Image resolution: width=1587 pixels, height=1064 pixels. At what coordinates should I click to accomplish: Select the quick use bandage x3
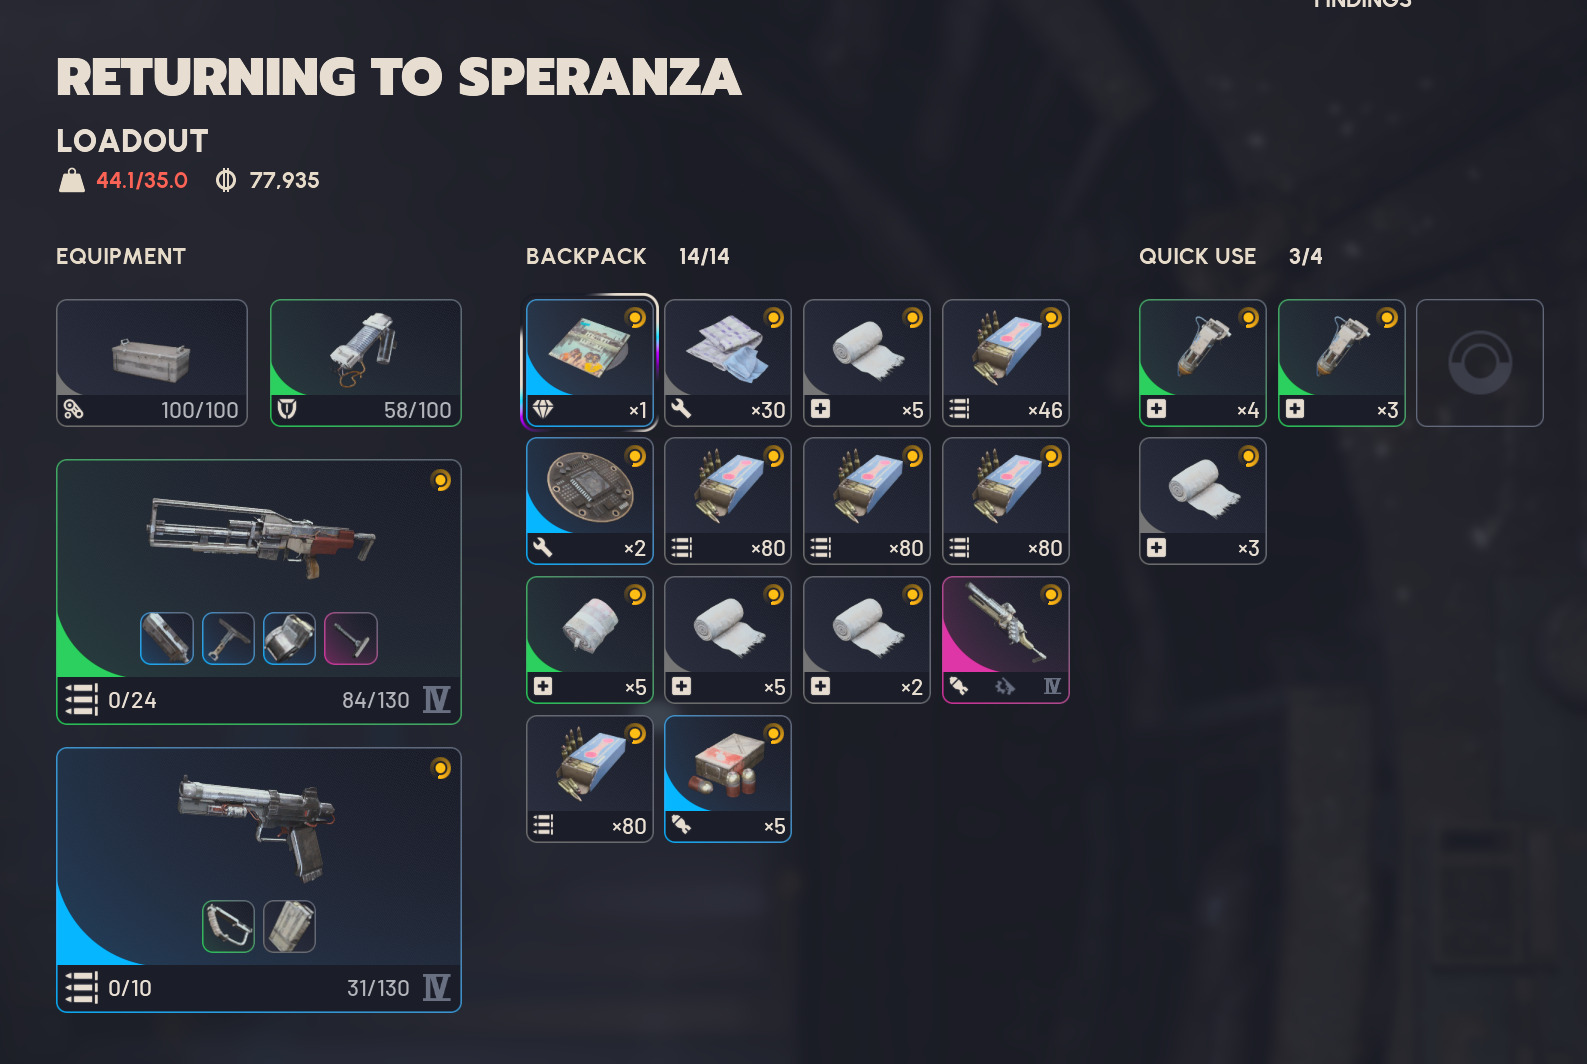(x=1203, y=501)
